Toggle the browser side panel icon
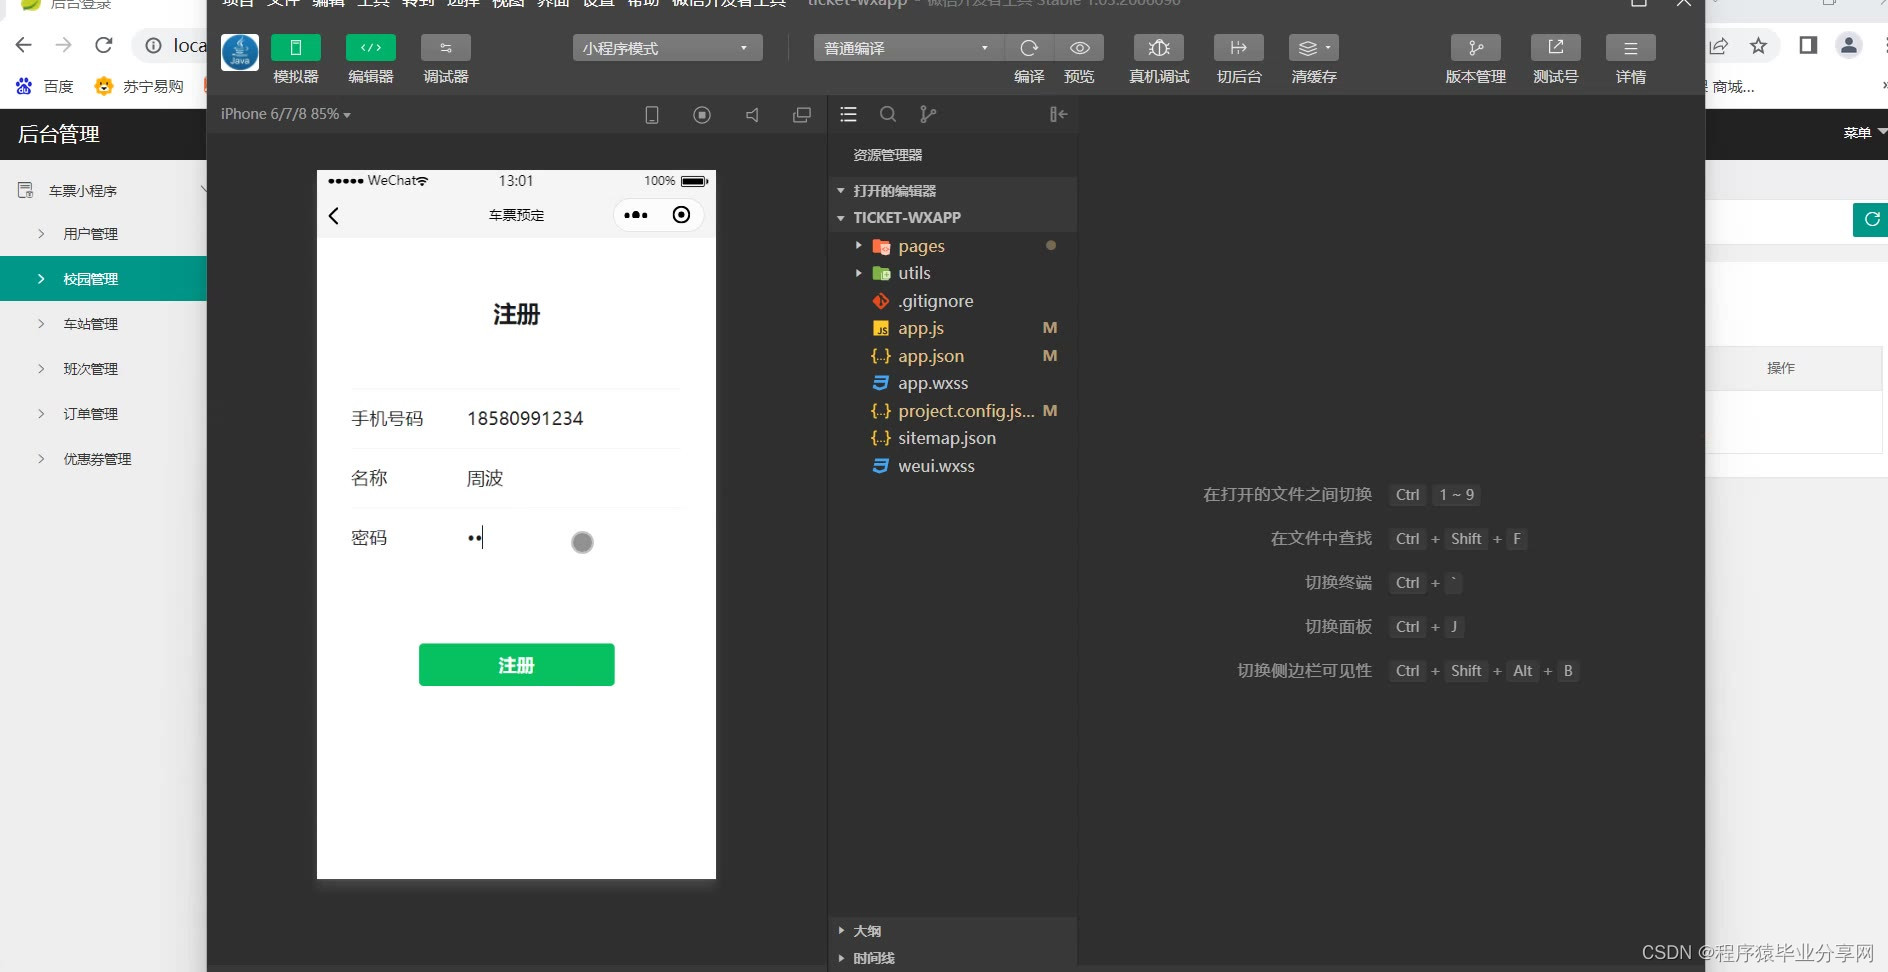1888x972 pixels. [x=1808, y=45]
